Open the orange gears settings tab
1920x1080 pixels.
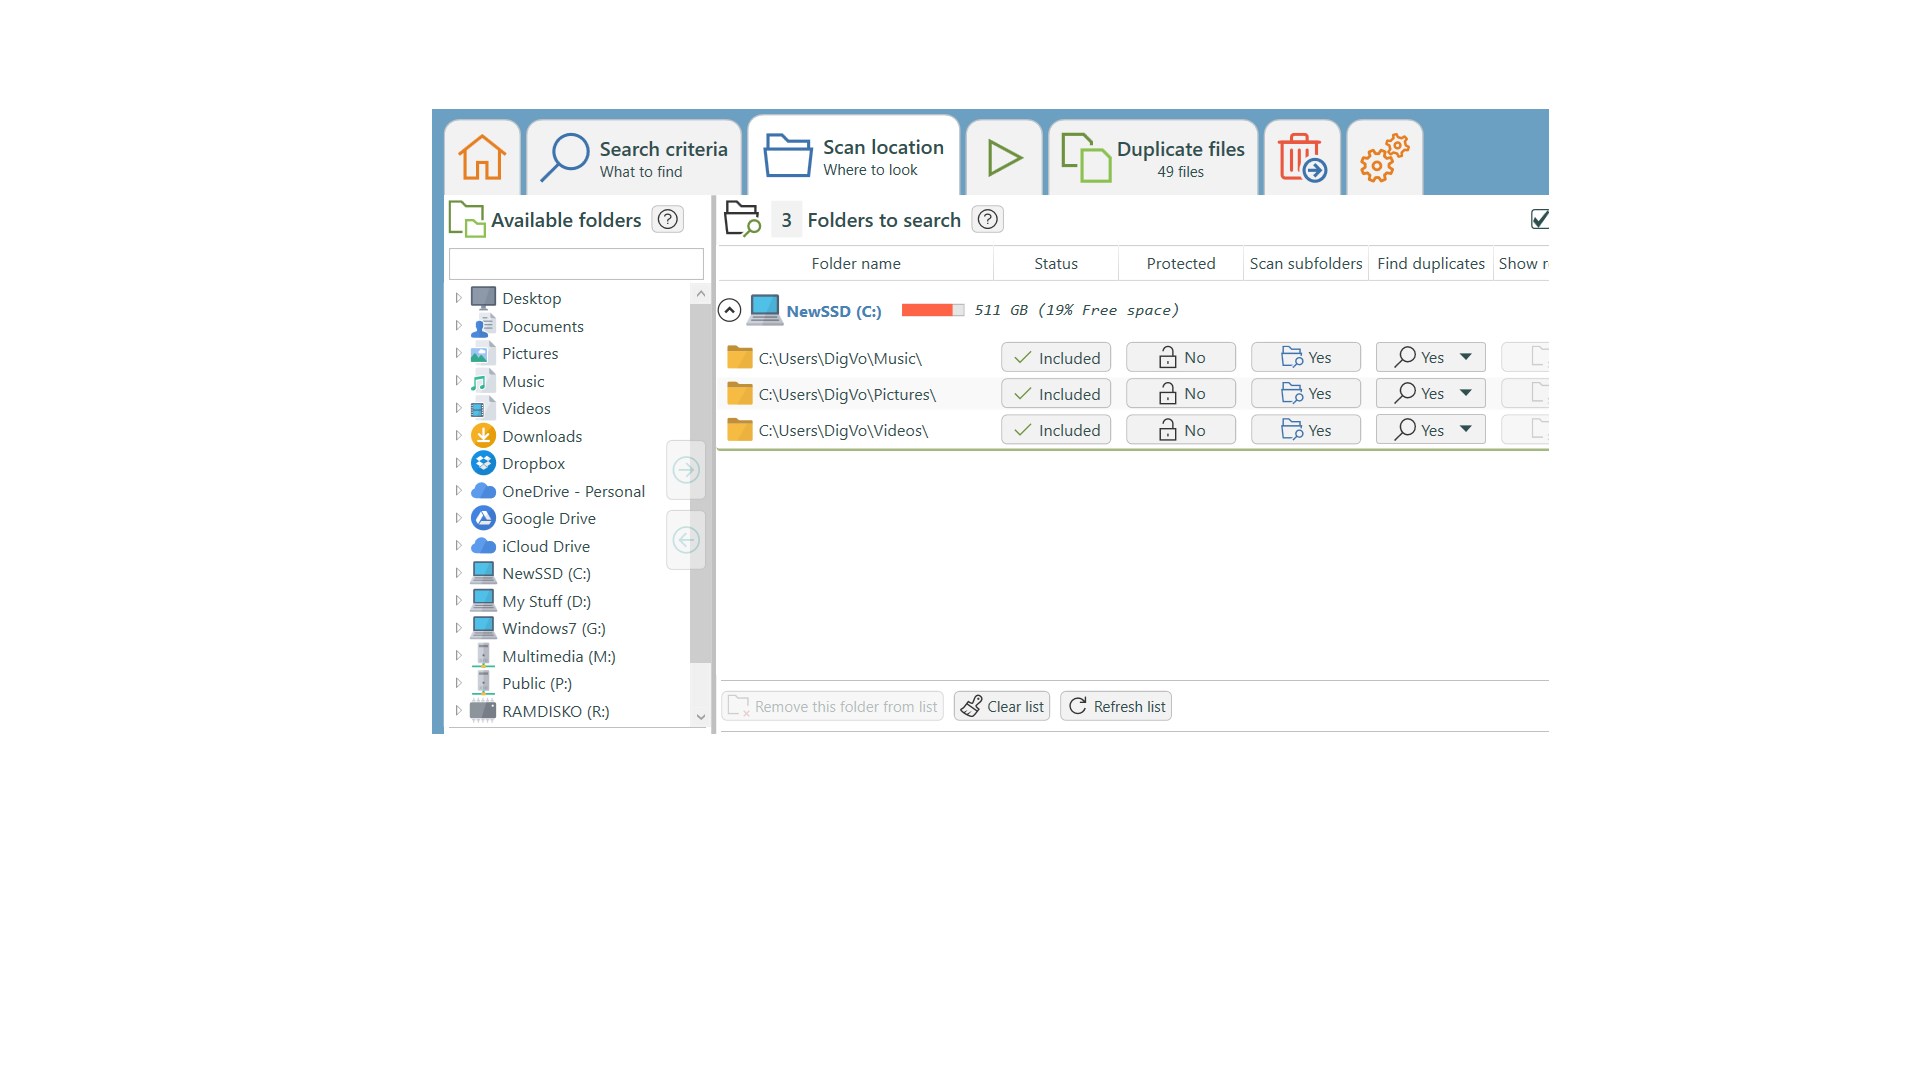point(1384,158)
